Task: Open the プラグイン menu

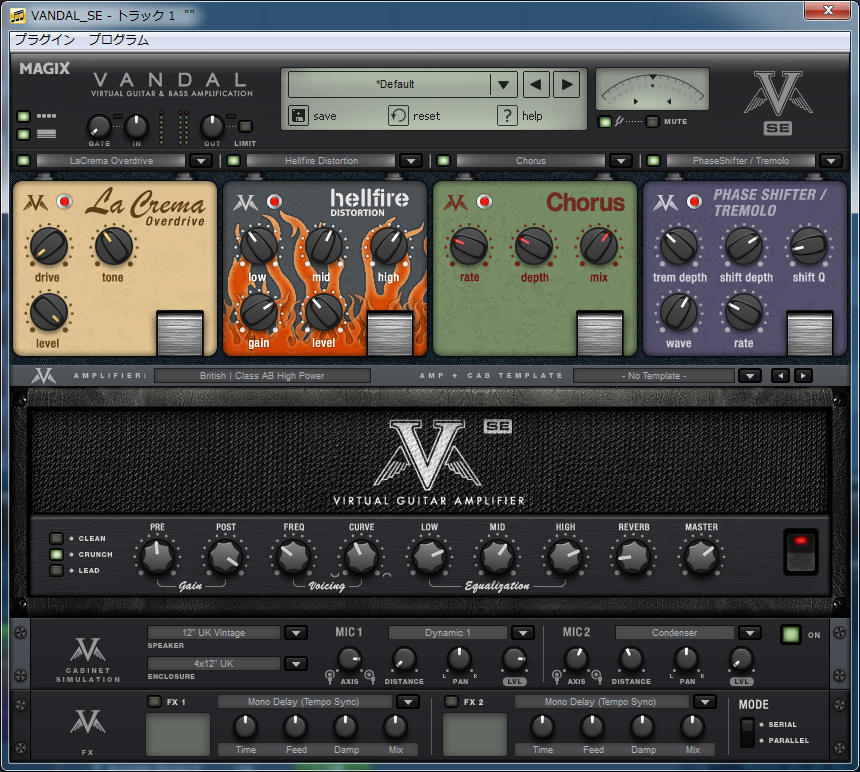Action: point(44,39)
